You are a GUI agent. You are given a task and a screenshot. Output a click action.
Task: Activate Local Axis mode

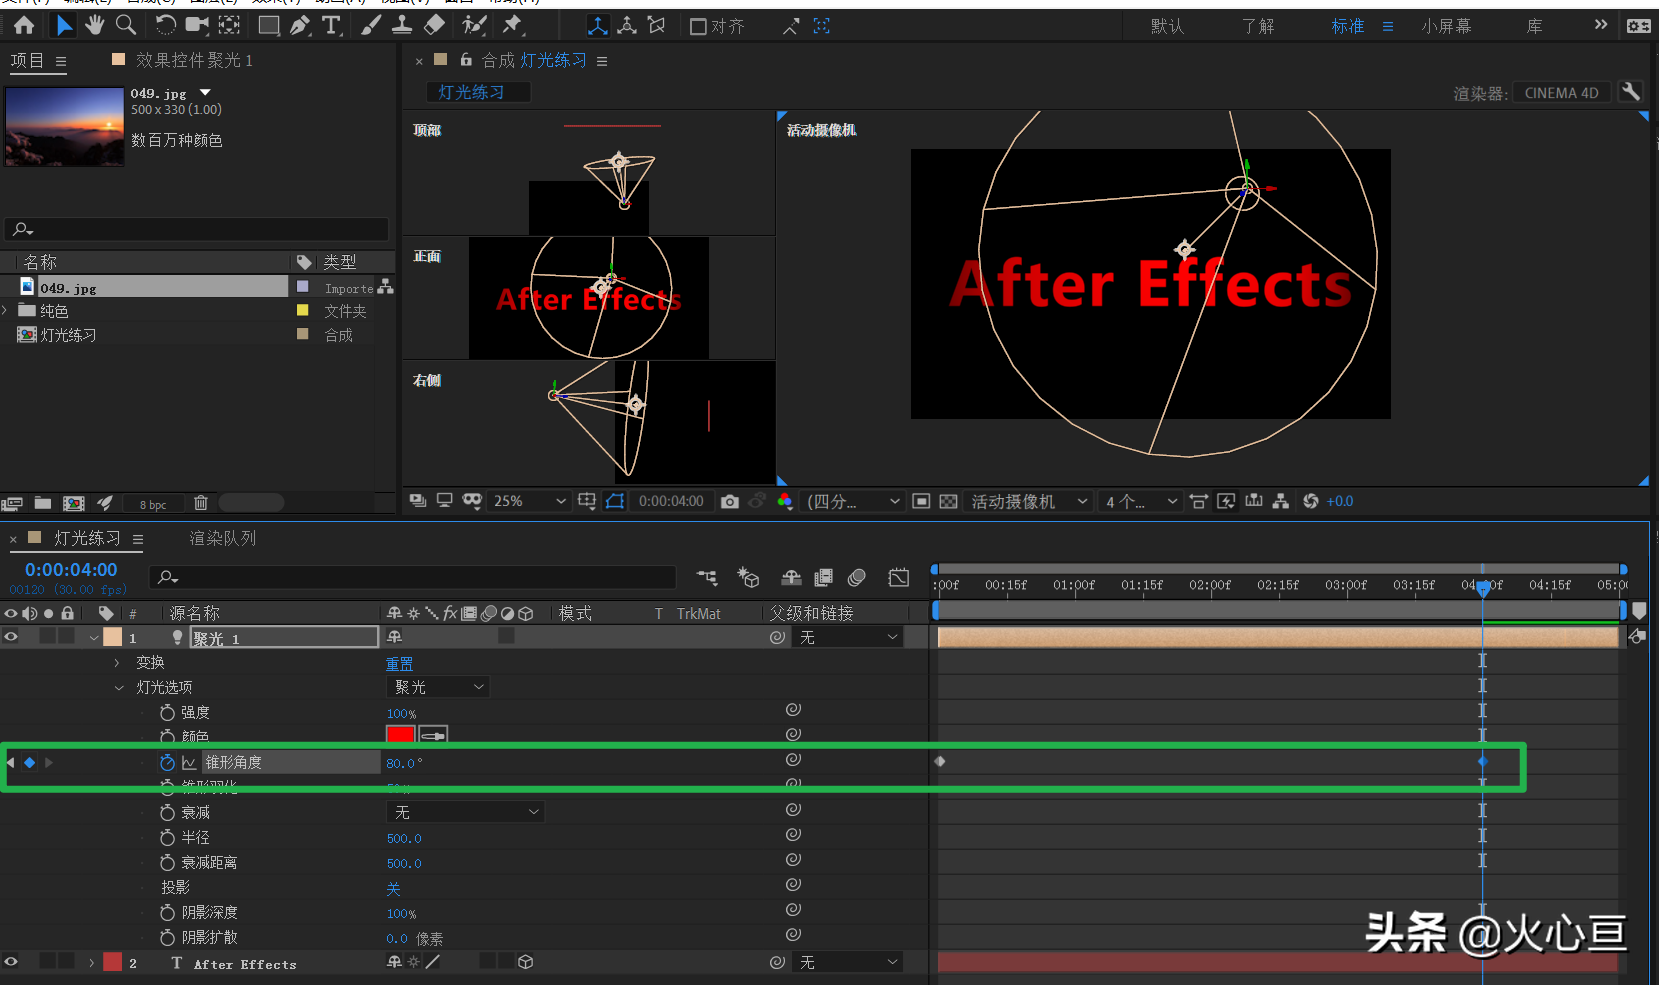click(597, 26)
